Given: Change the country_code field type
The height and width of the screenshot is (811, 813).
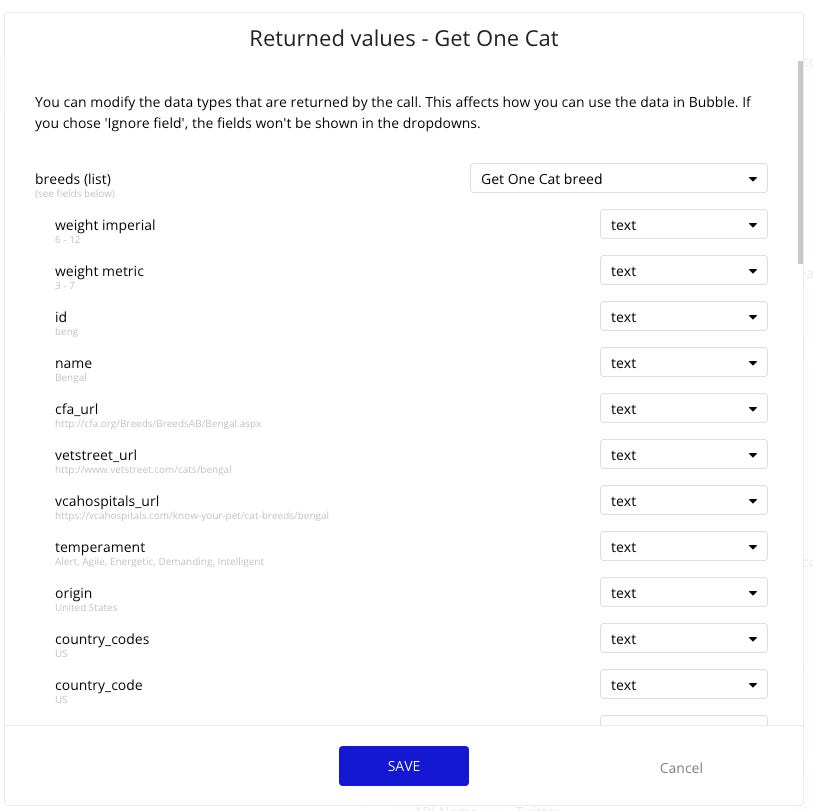Looking at the screenshot, I should 683,684.
